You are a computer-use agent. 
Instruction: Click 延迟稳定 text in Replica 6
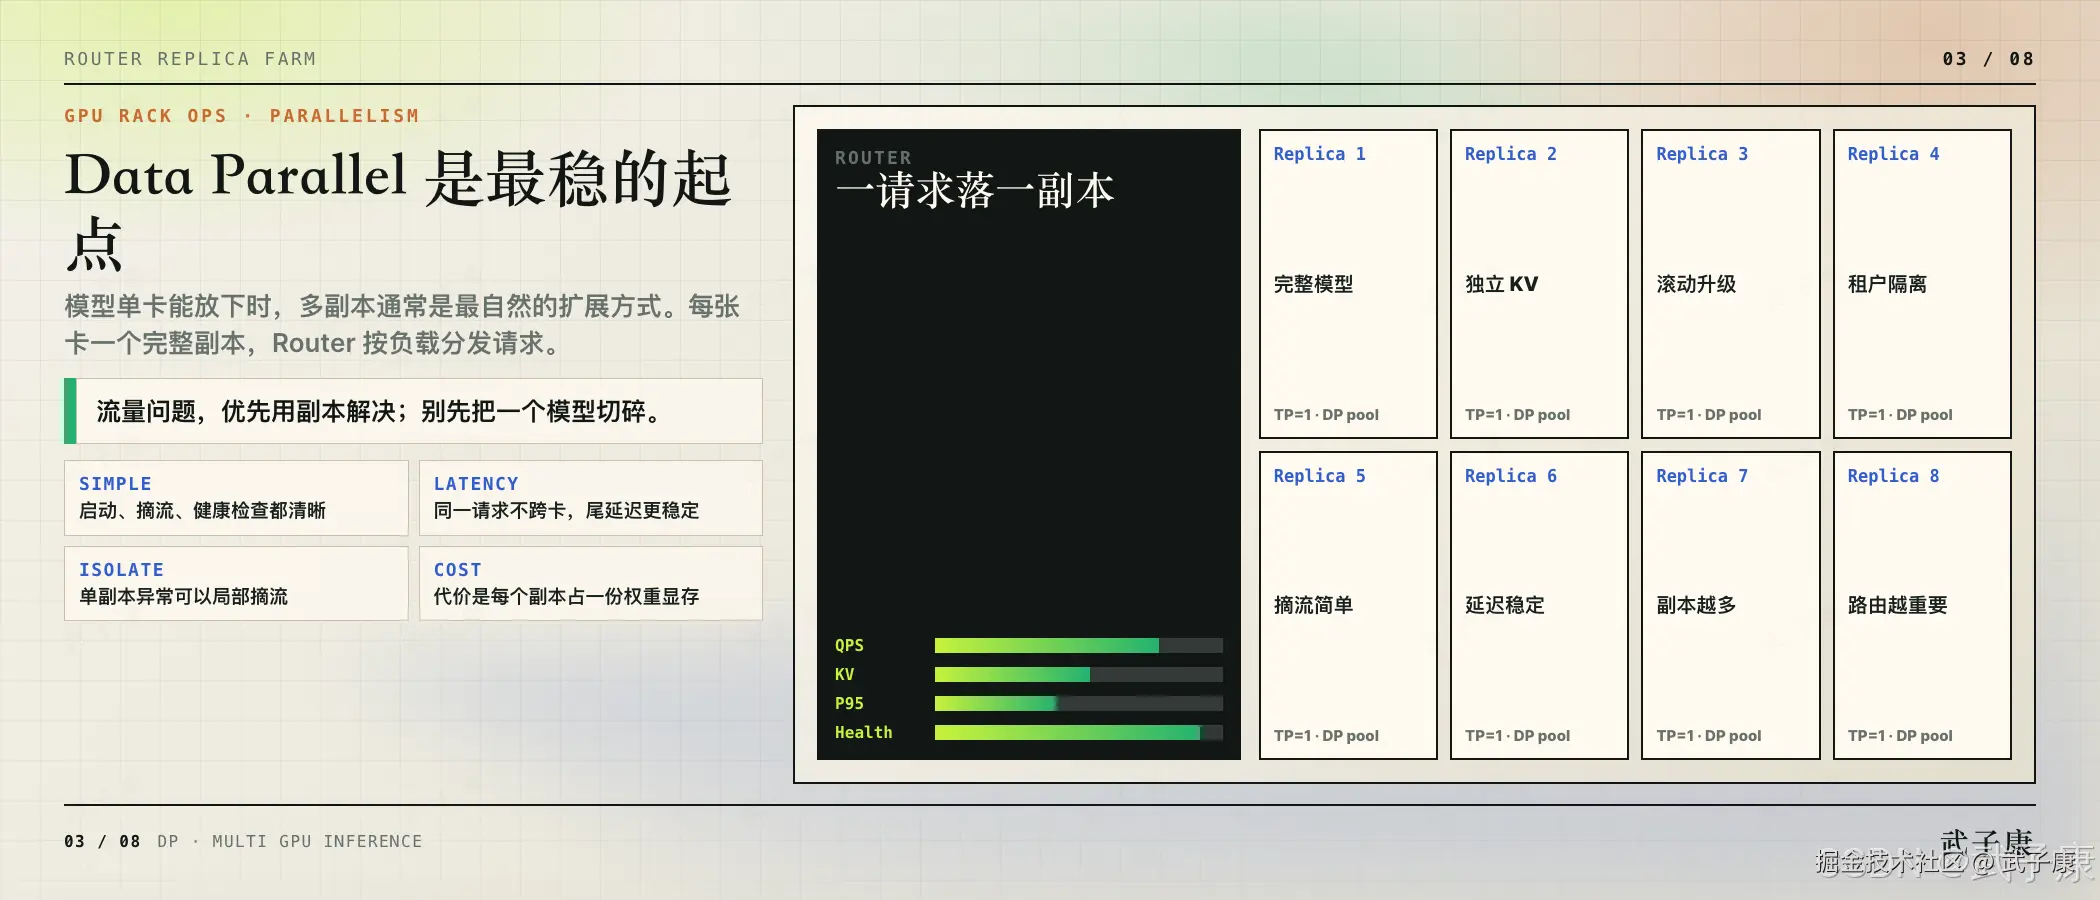pyautogui.click(x=1505, y=605)
